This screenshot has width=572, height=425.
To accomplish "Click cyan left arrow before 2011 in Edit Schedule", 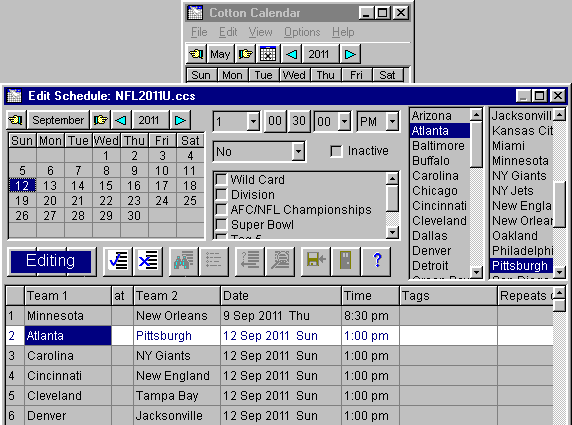I will point(121,120).
